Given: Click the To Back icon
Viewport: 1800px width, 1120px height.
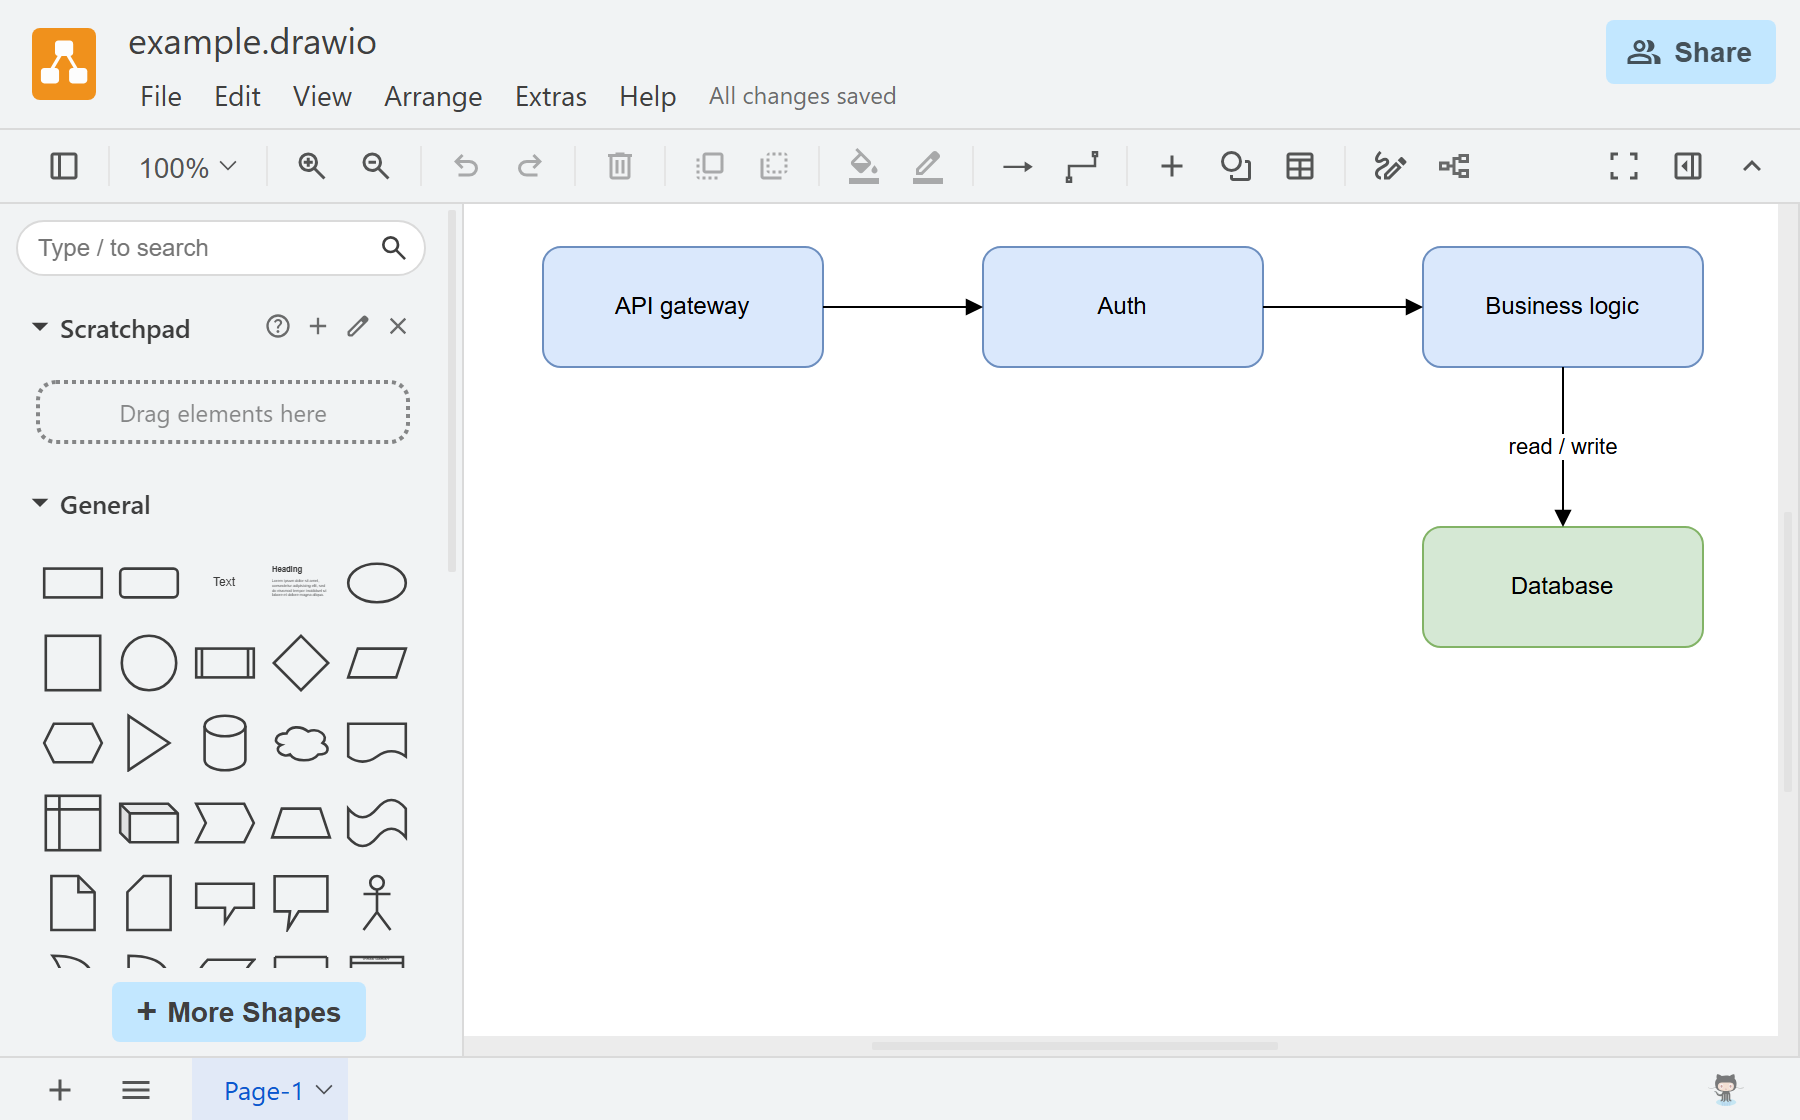Looking at the screenshot, I should pos(774,166).
